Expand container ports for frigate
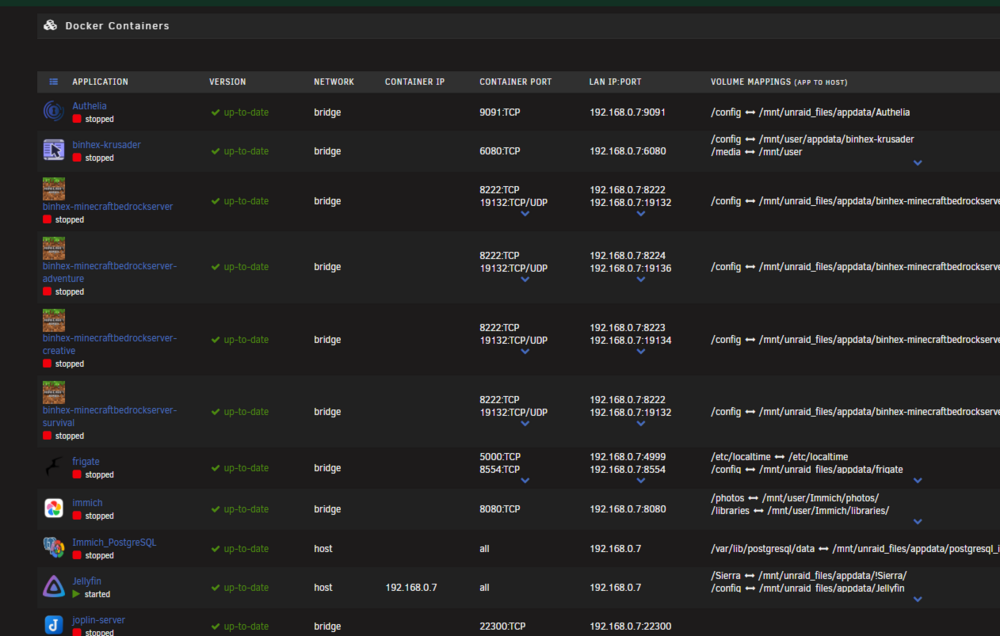This screenshot has height=636, width=1000. 525,481
